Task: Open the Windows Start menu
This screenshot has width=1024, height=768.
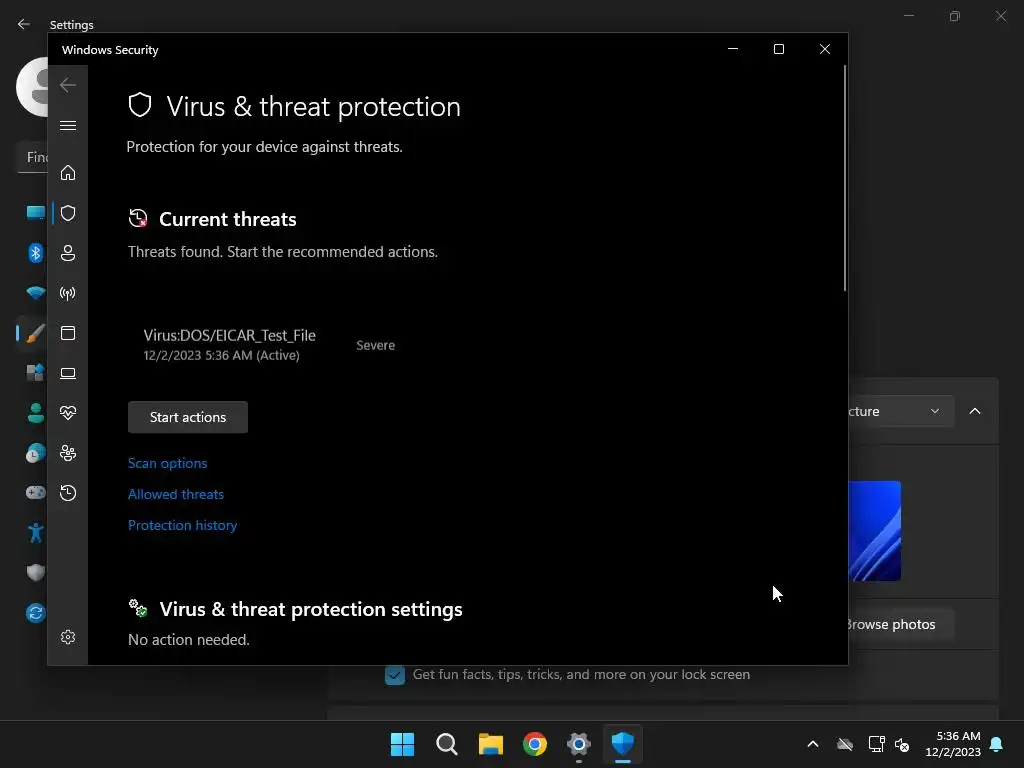Action: click(x=402, y=744)
